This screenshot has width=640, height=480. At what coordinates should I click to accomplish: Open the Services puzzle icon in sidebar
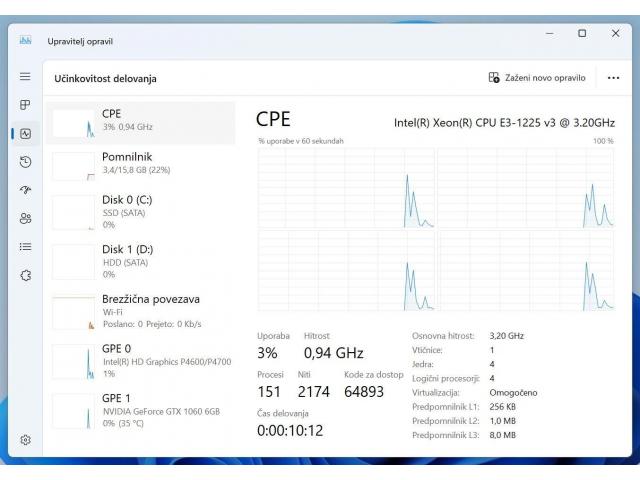25,275
